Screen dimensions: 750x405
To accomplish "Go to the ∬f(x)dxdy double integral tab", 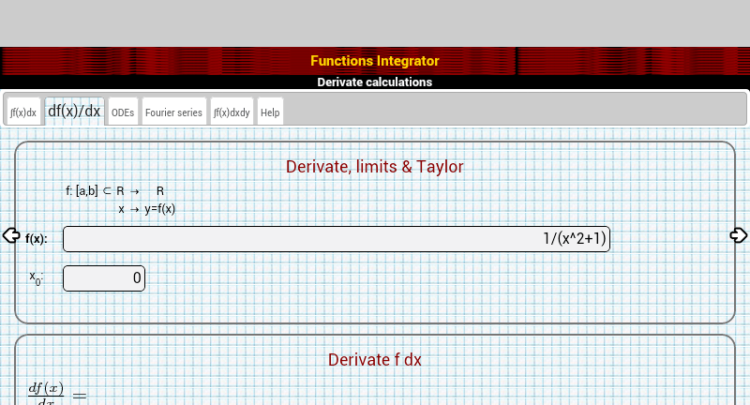I will point(231,112).
